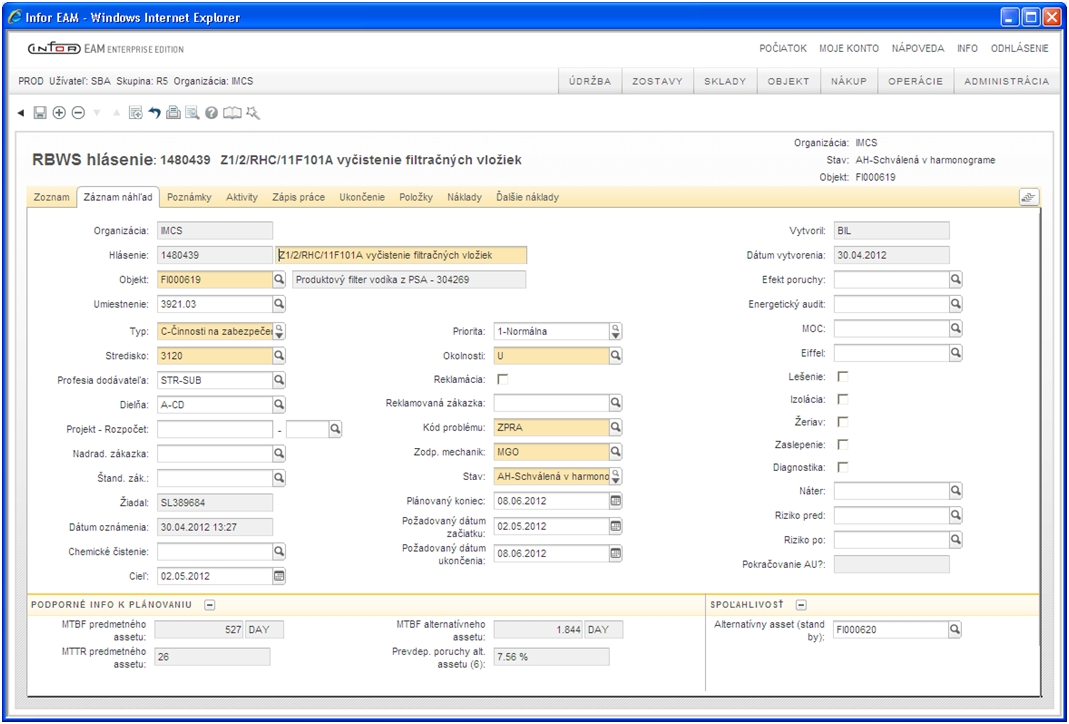Expand the Typ dropdown list
1069x724 pixels.
click(279, 331)
